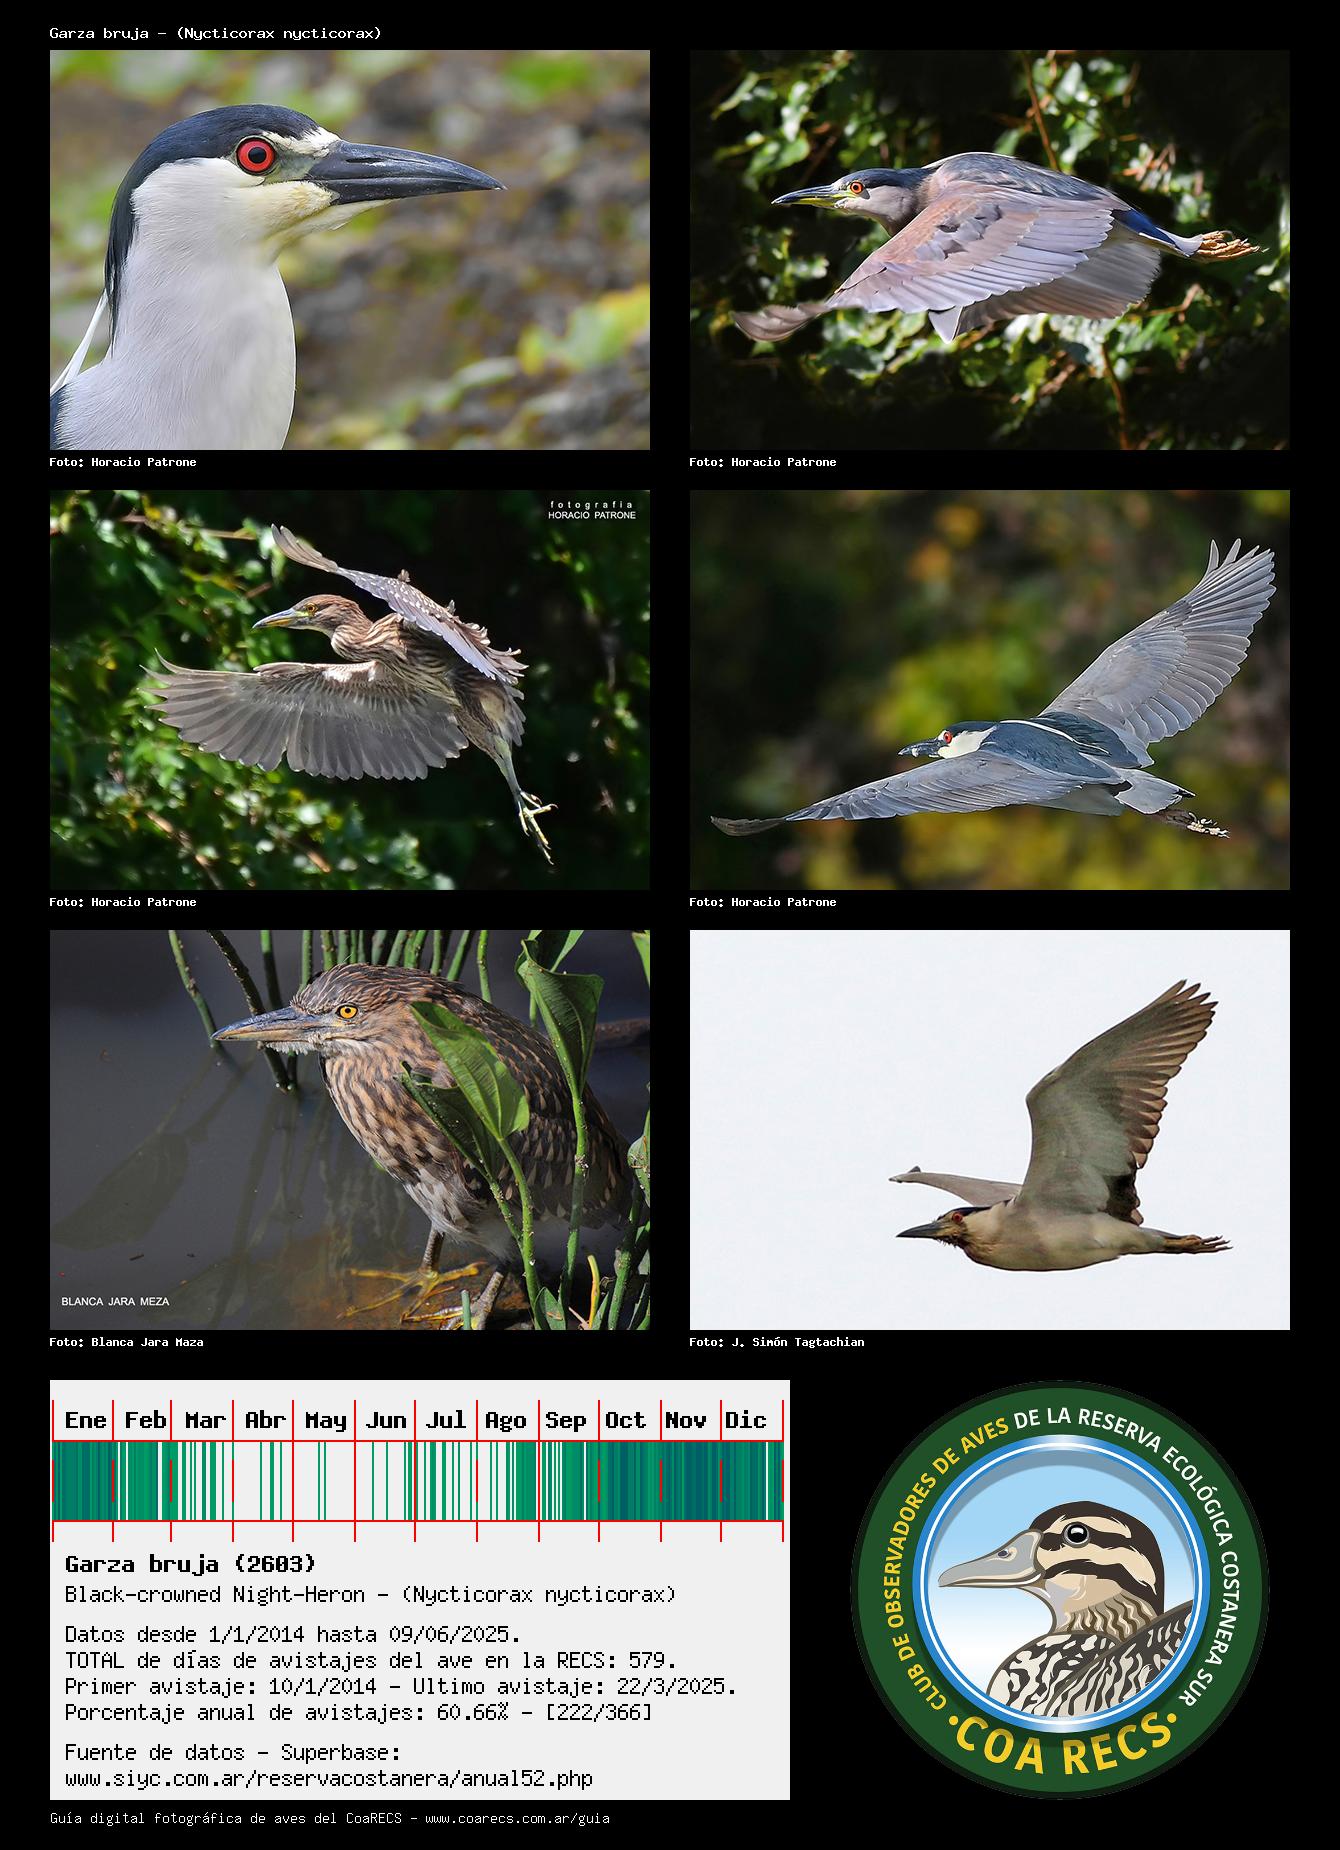This screenshot has height=1850, width=1340.
Task: Click the 'Garza bruja (2603)' heading
Action: [190, 1563]
